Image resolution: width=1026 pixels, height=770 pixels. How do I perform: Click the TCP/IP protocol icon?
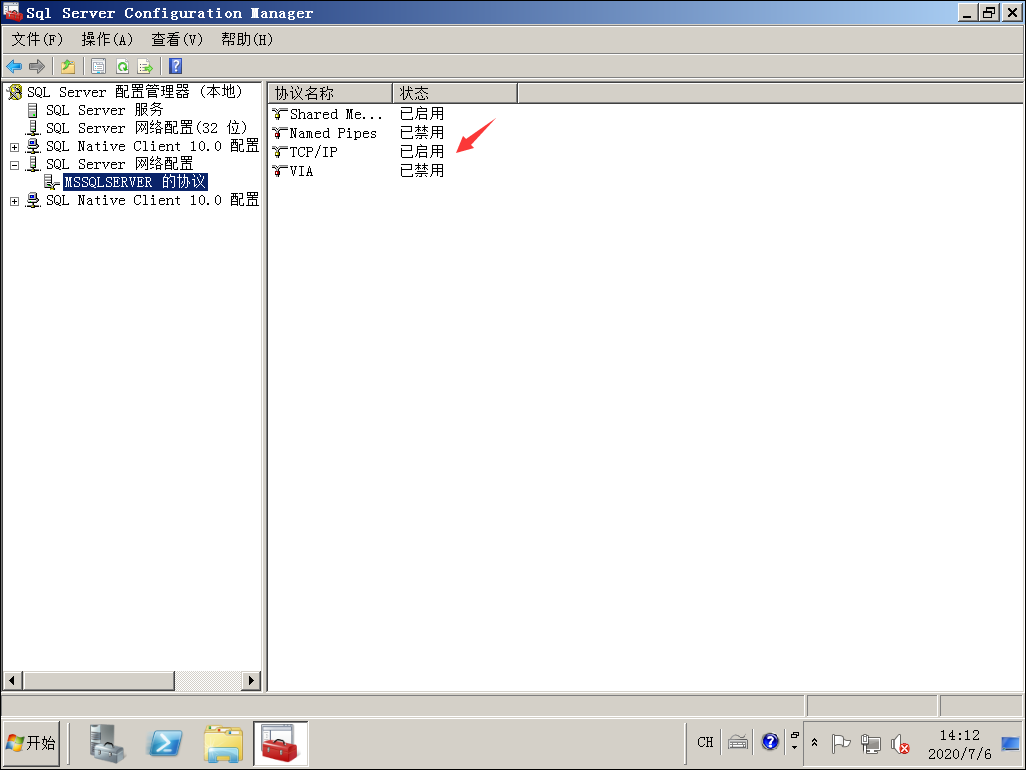point(280,152)
